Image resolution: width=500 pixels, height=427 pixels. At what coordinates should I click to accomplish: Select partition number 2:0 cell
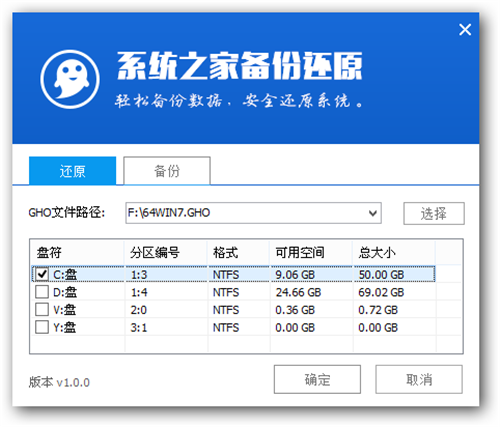139,310
